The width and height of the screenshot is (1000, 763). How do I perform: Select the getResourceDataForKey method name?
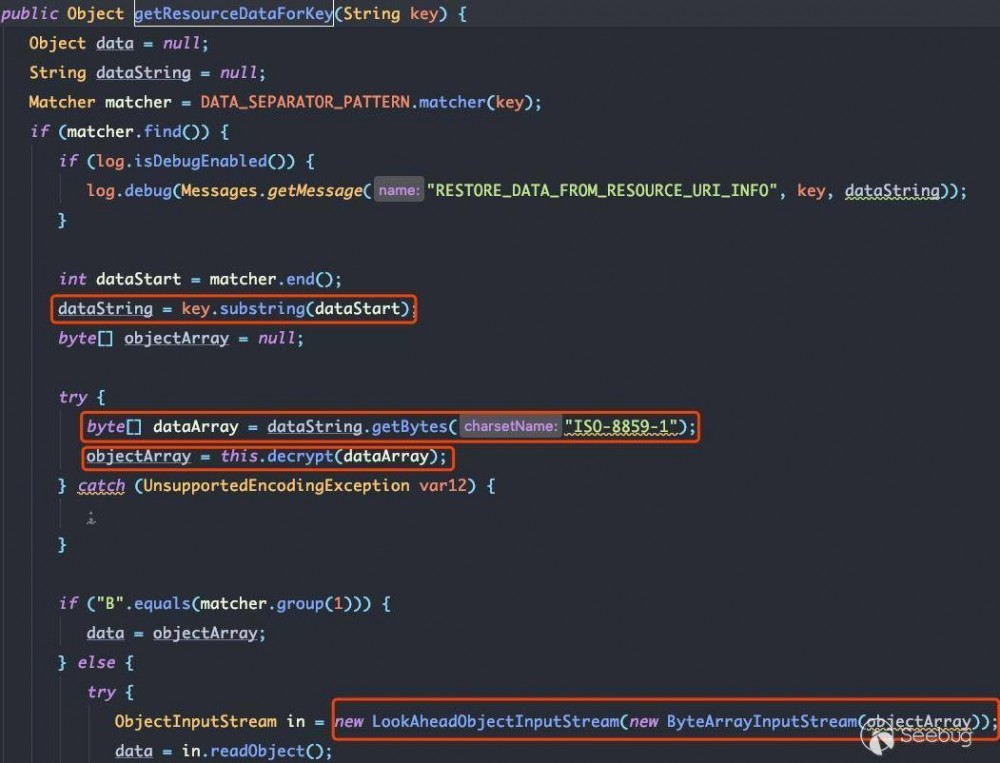pyautogui.click(x=232, y=14)
